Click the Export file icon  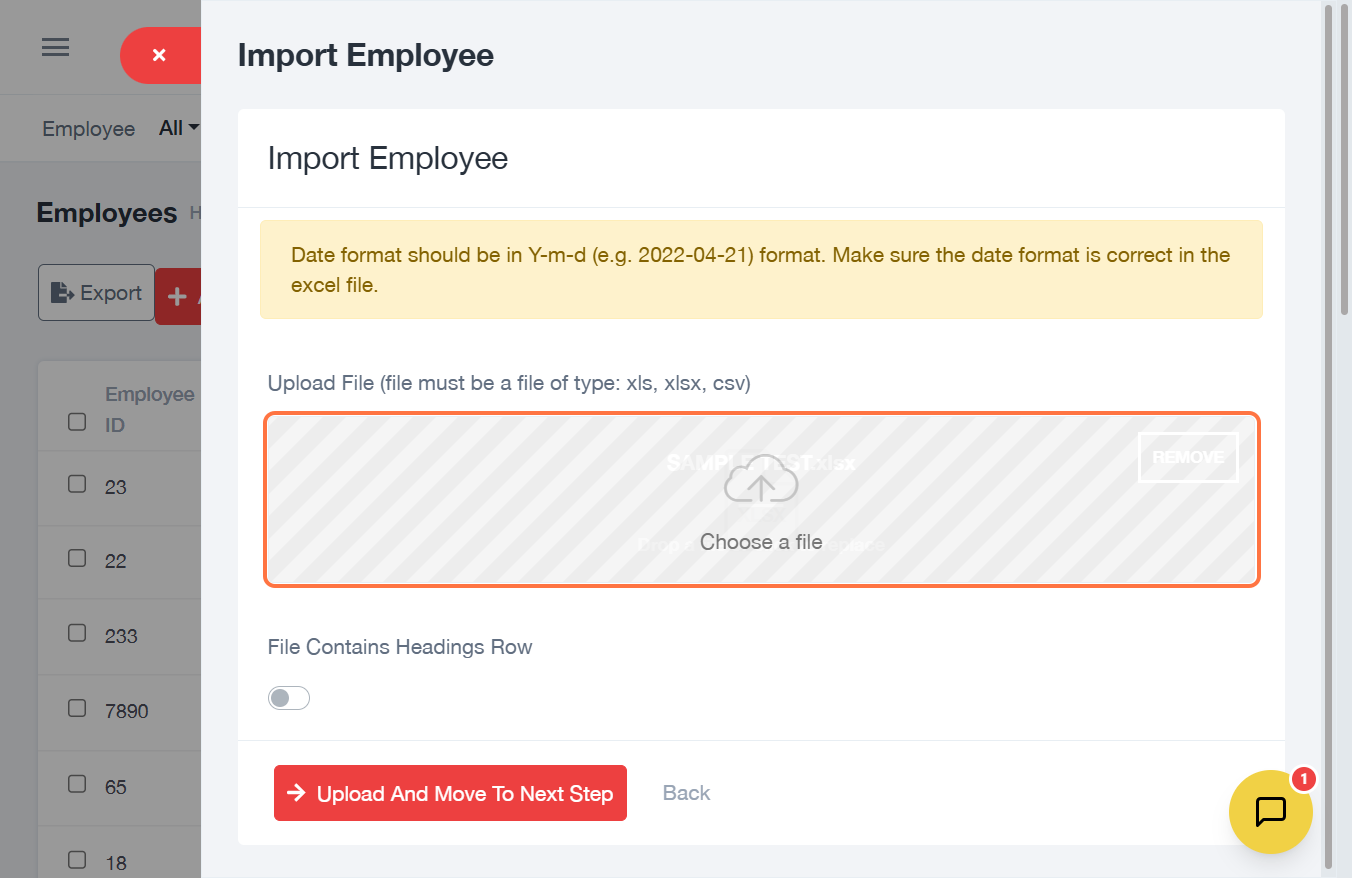[63, 293]
